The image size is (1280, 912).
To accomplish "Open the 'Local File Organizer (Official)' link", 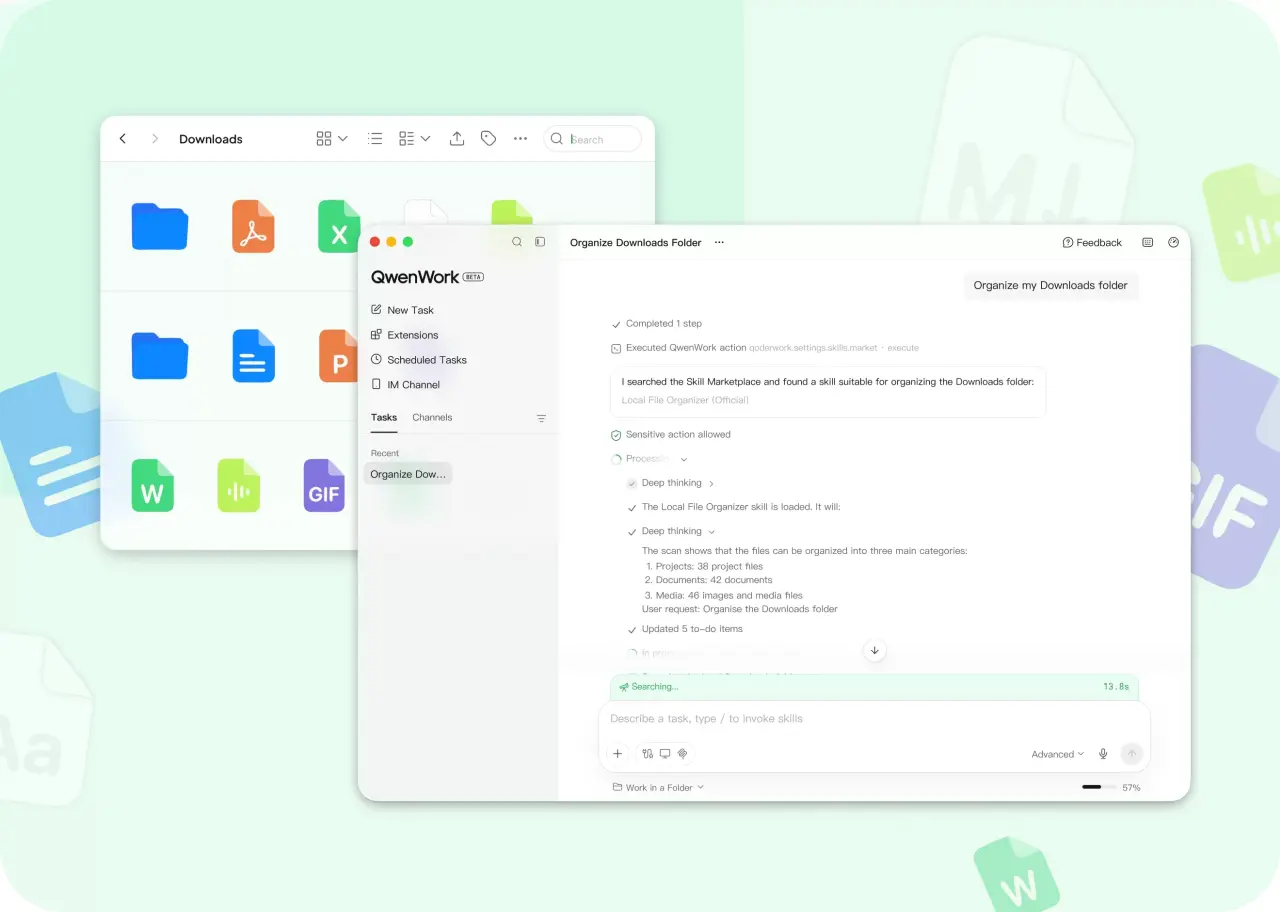I will 685,400.
